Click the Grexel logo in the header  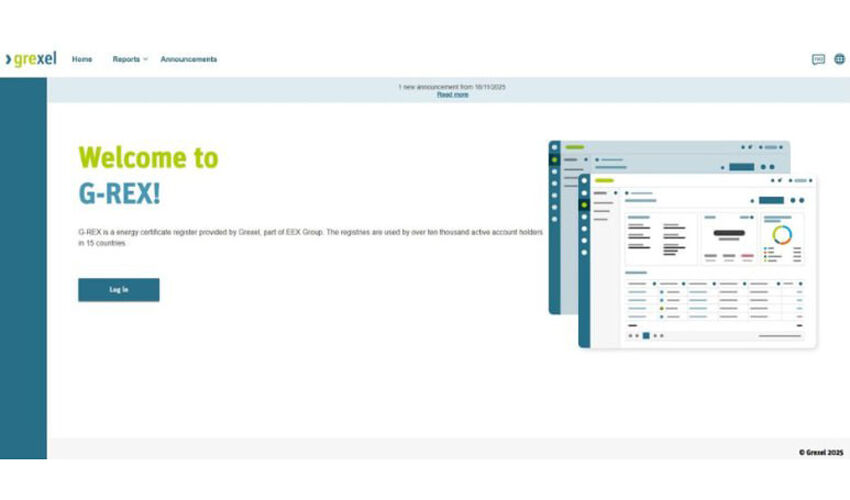point(31,59)
